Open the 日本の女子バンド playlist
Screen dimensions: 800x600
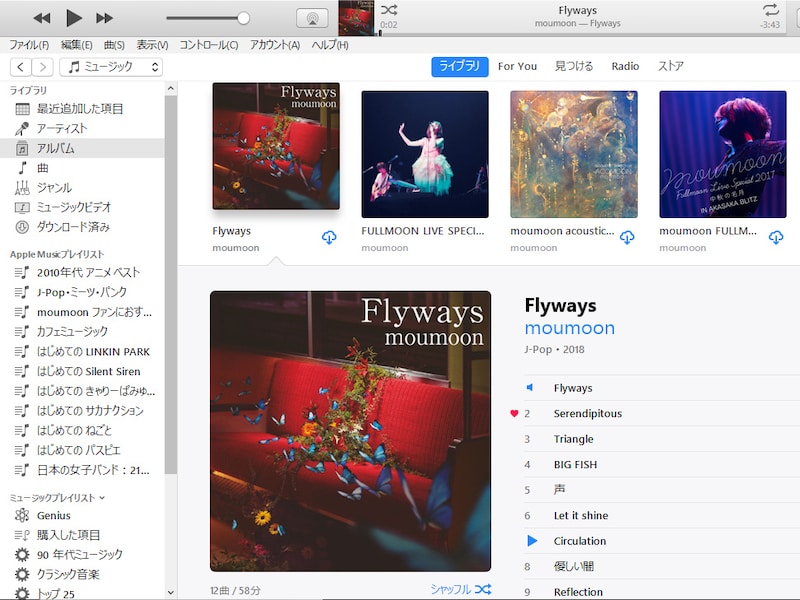point(82,470)
